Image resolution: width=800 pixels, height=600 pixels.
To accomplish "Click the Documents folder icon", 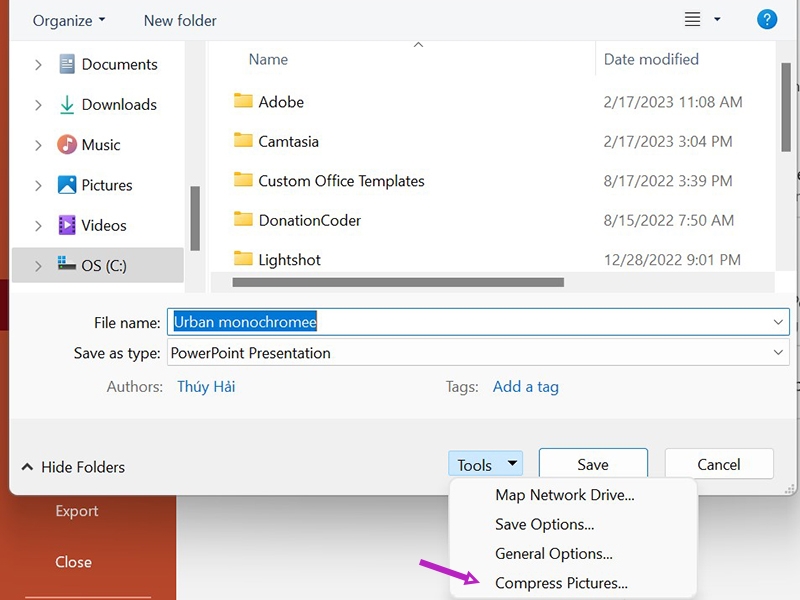I will coord(67,64).
